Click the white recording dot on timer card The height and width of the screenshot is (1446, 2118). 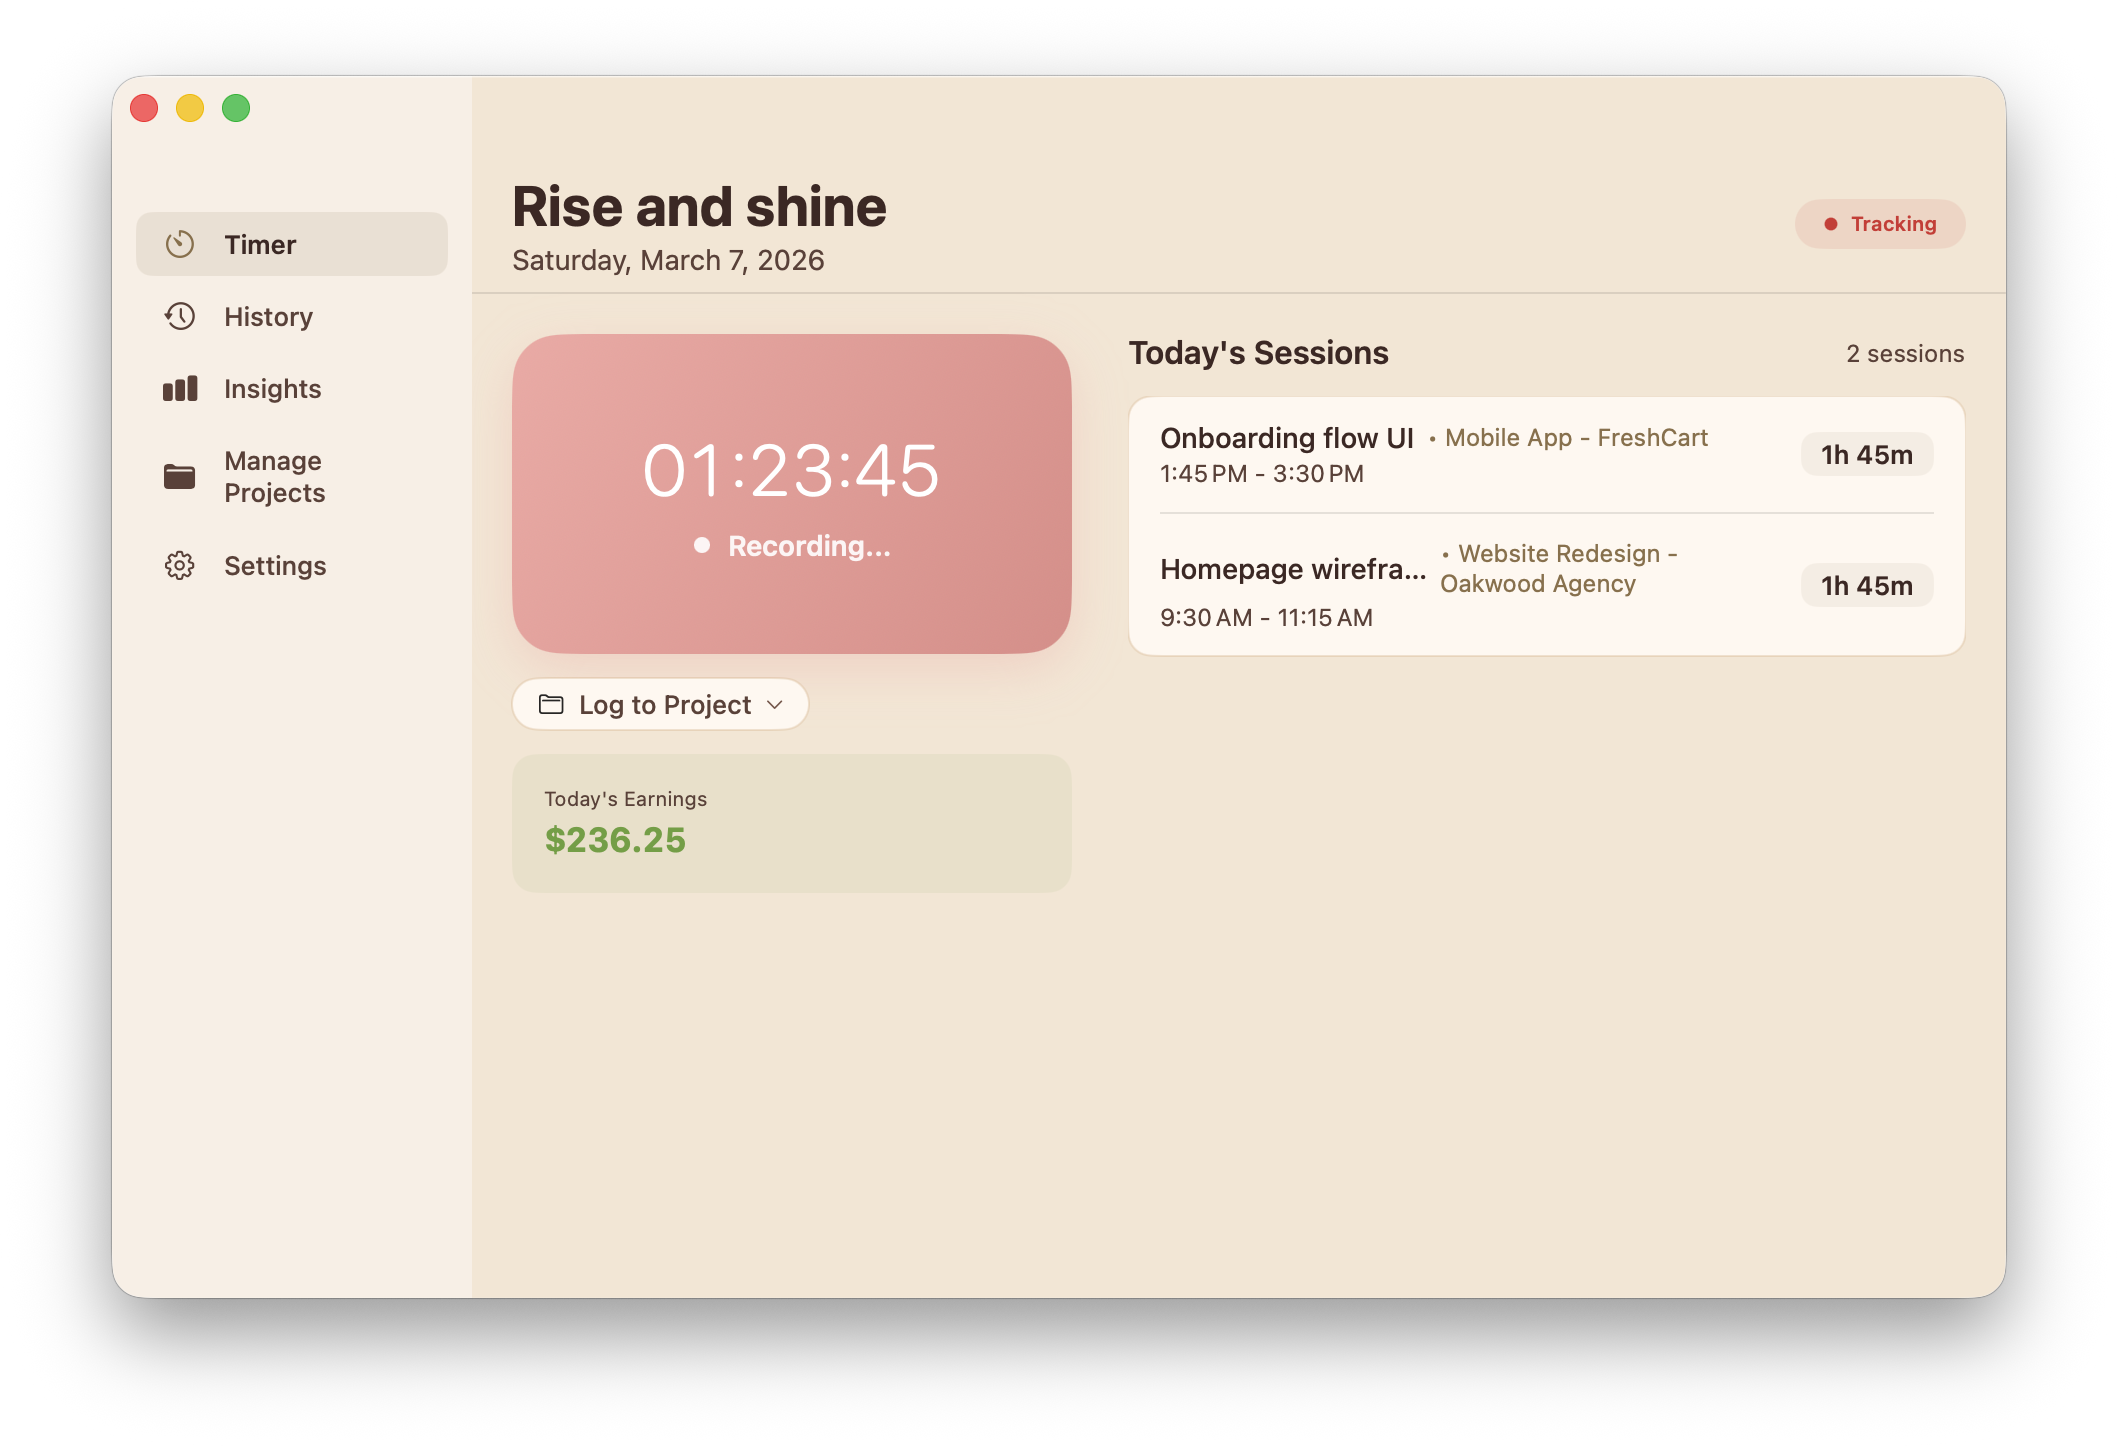(701, 545)
